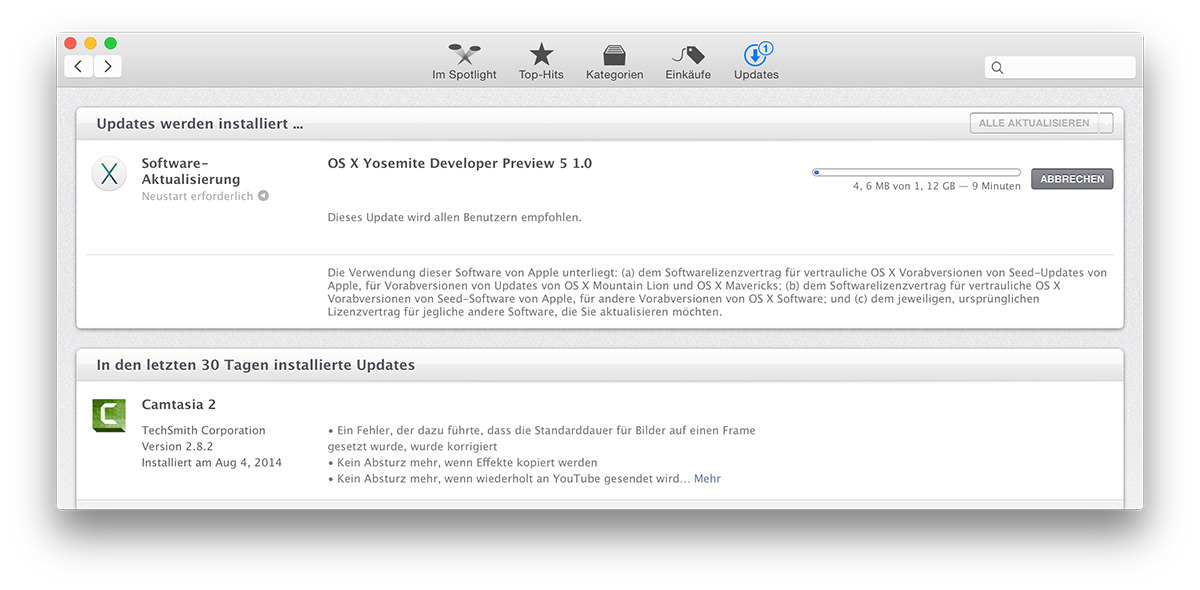Click the green zoom window button

point(111,43)
